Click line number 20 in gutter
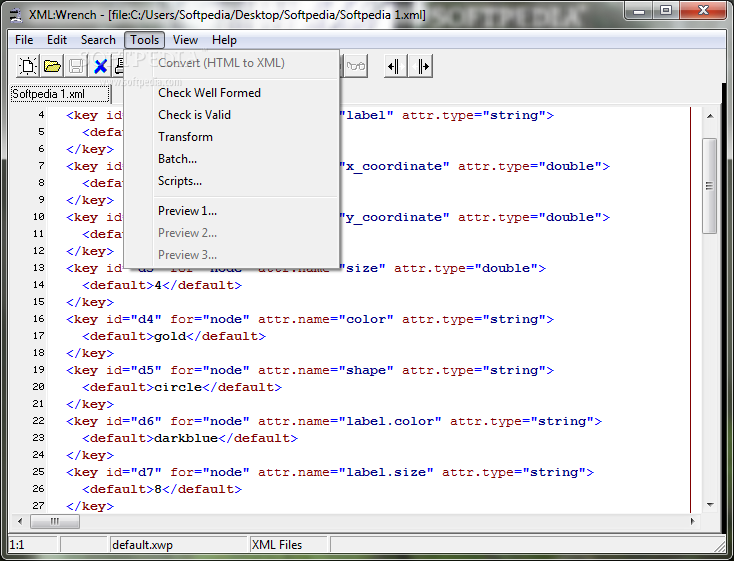 (38, 387)
